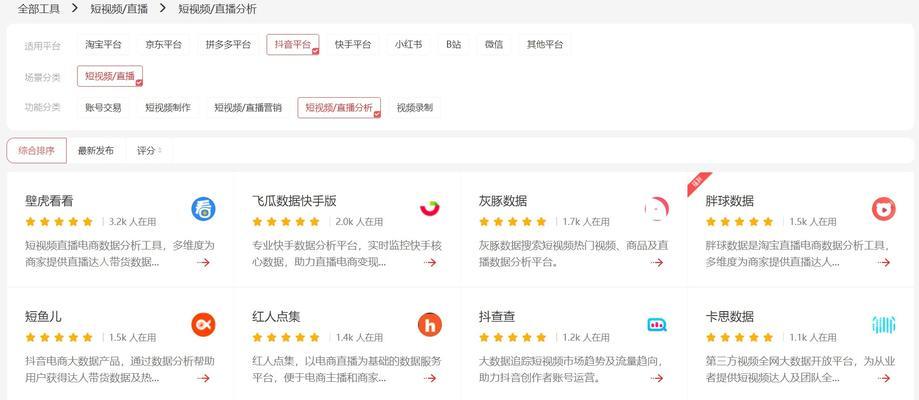The image size is (919, 400).
Task: Open the 卡思数据 tool title
Action: pyautogui.click(x=730, y=317)
